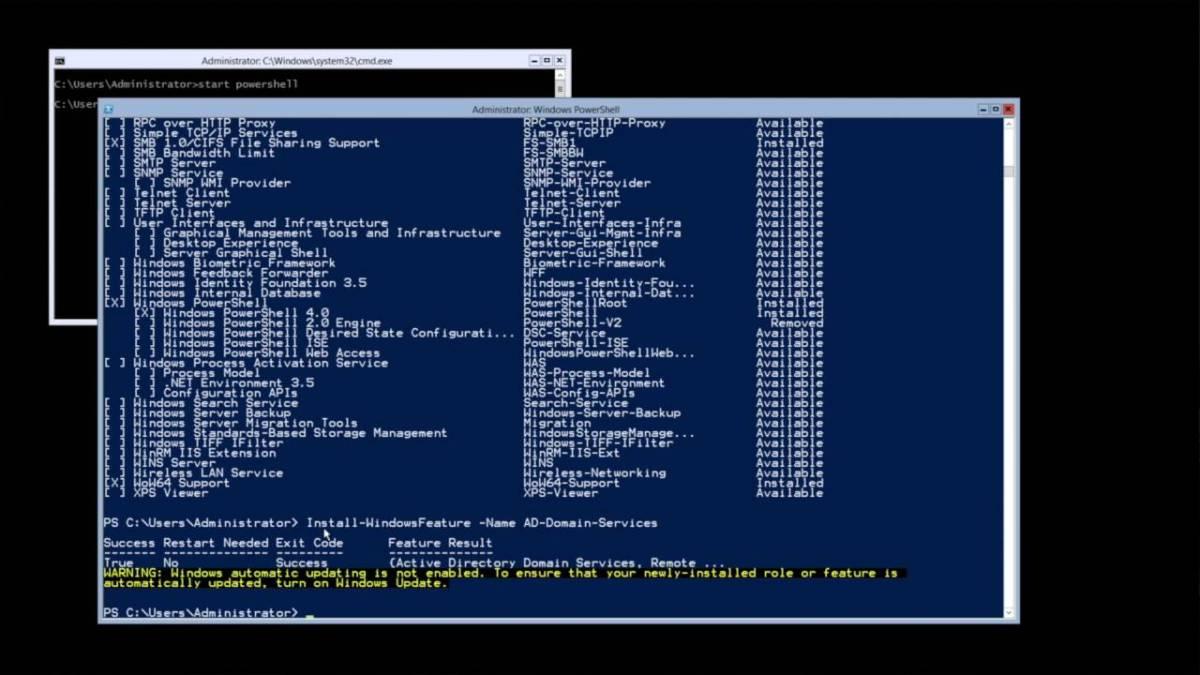Click '.NET Environment 3.5' feature name
Screen dimensions: 1200x675
point(238,383)
